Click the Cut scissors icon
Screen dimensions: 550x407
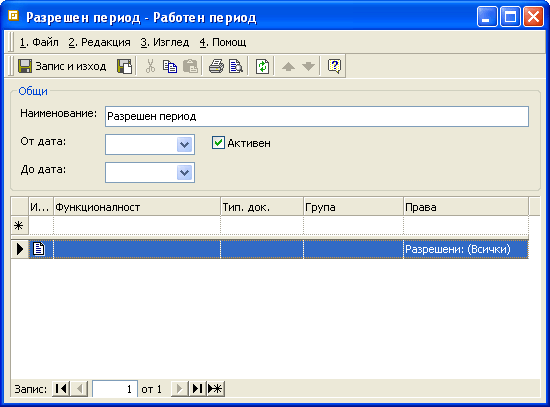coord(150,66)
